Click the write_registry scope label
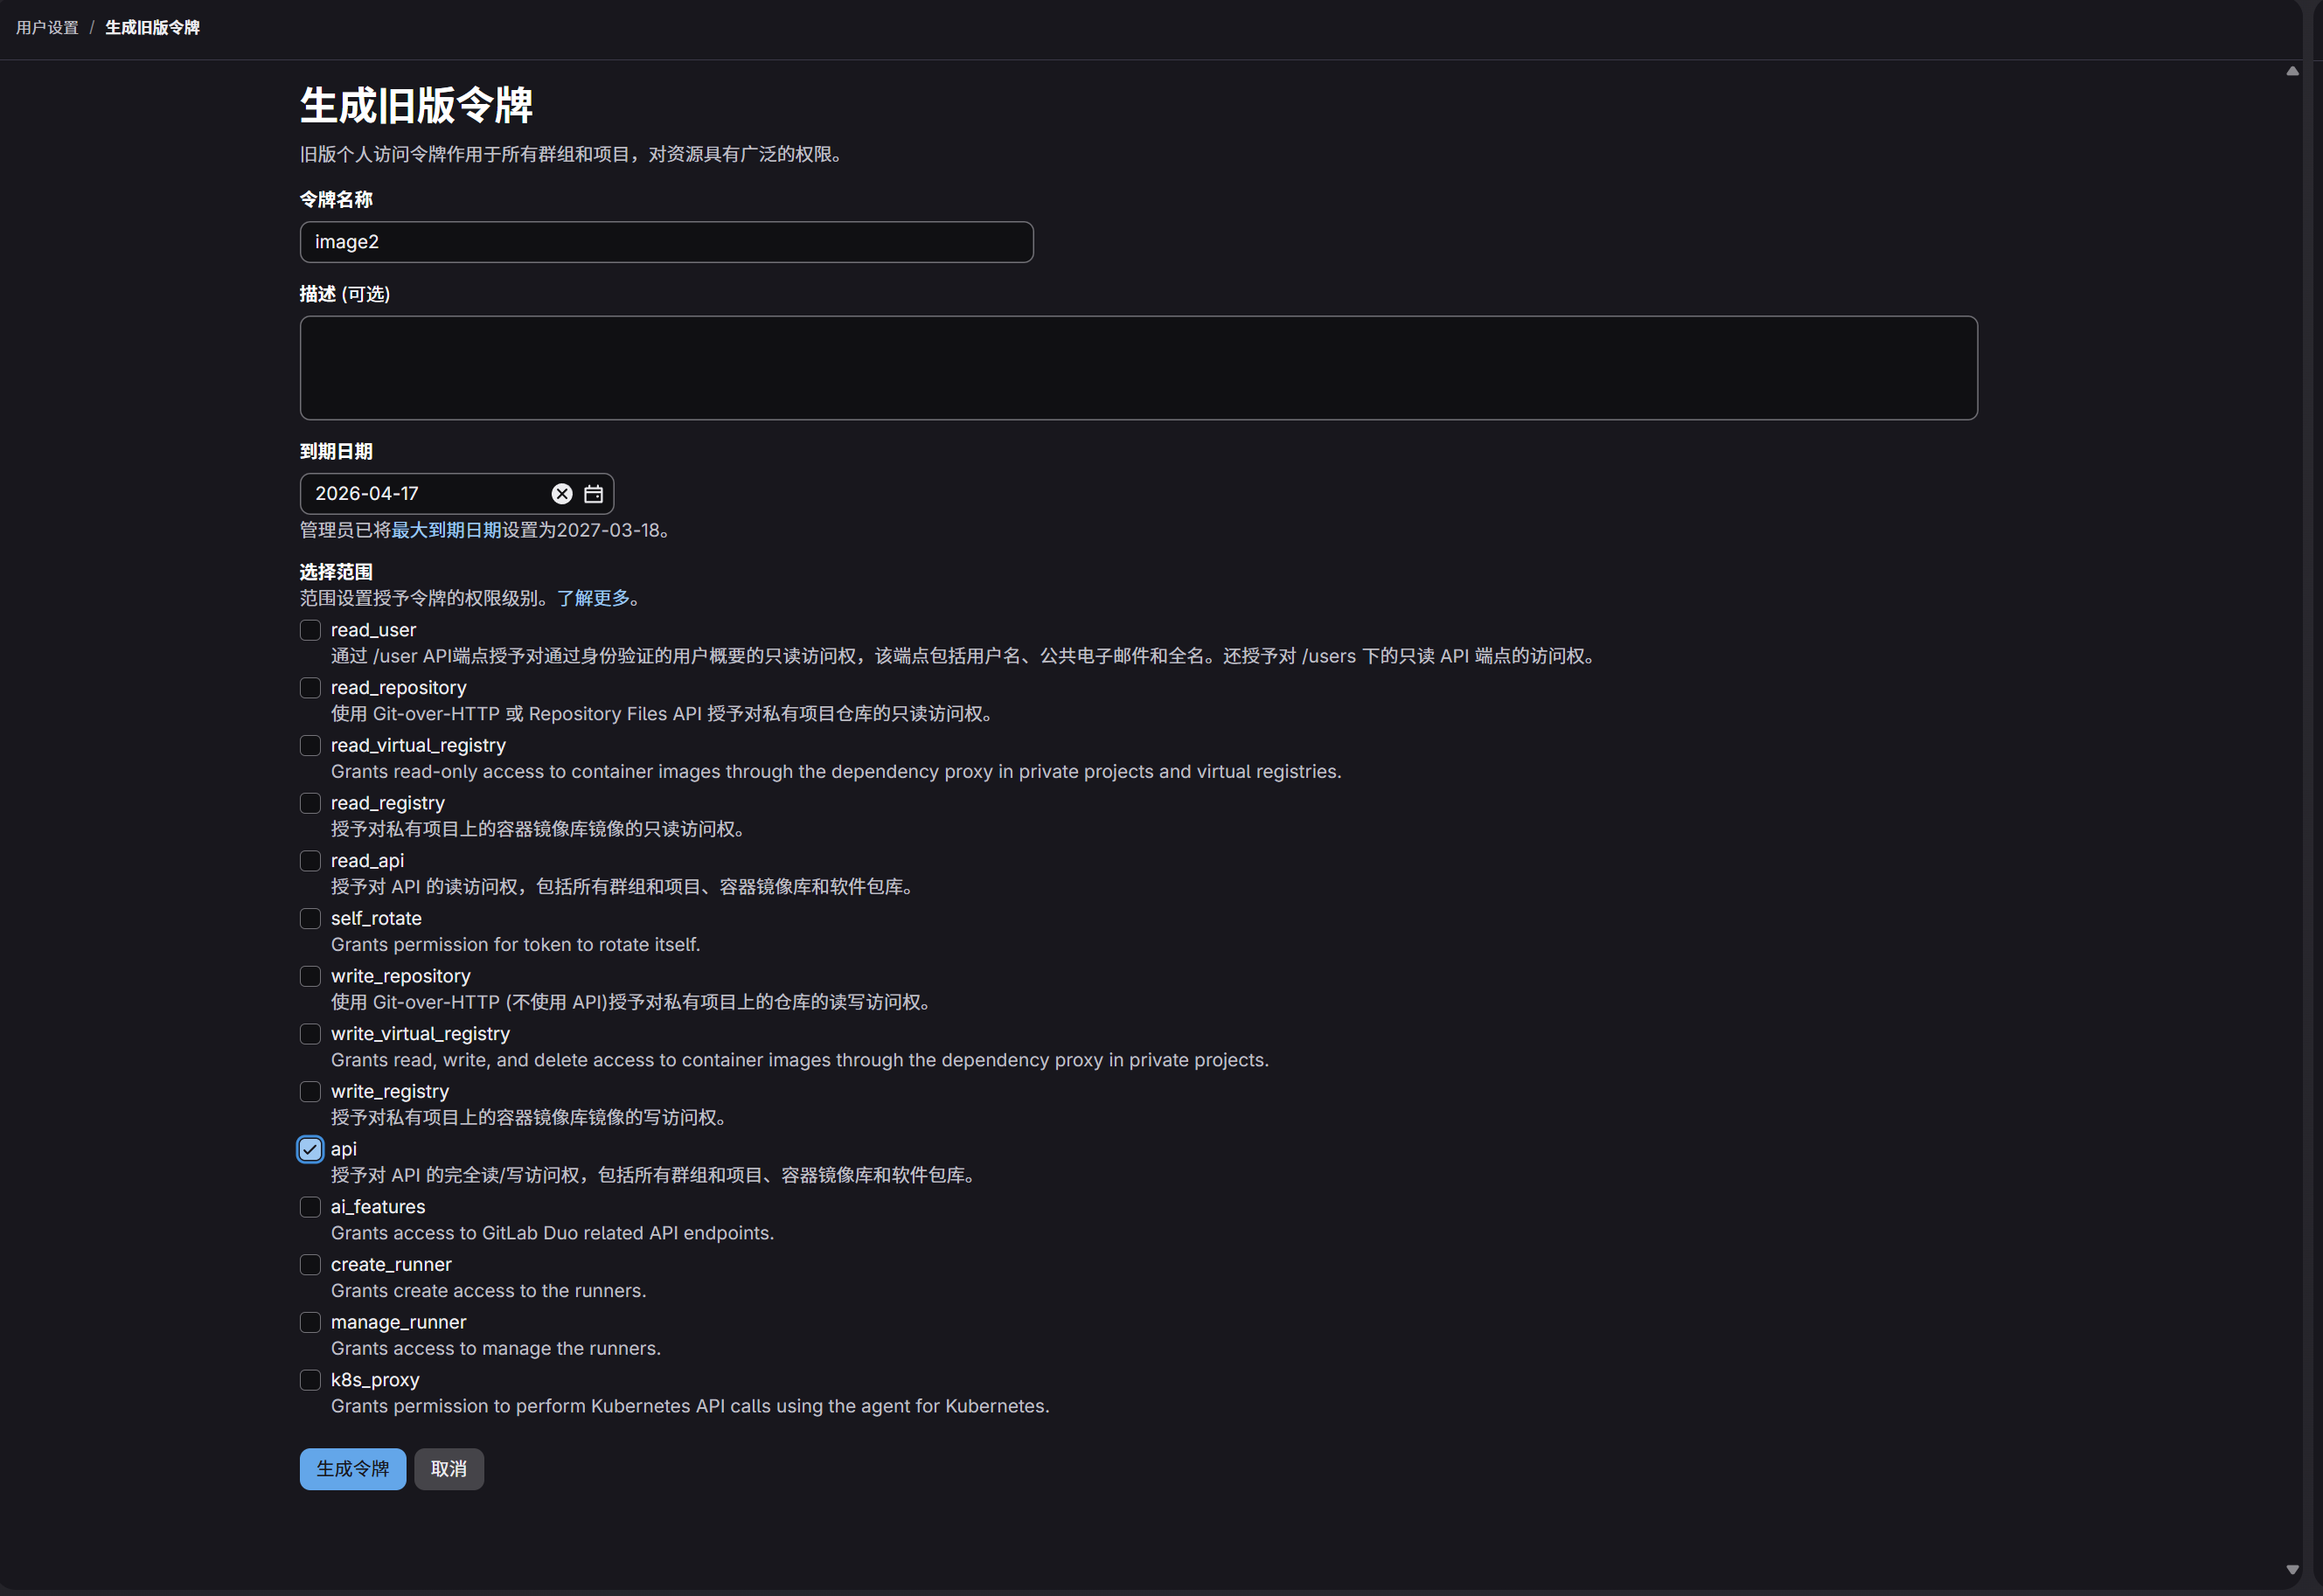Viewport: 2323px width, 1596px height. [390, 1092]
